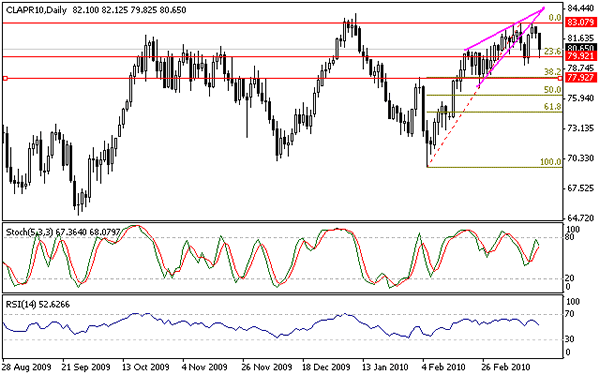Click the 26 Feb 2010 date label
This screenshot has height=375, width=600.
coord(507,367)
